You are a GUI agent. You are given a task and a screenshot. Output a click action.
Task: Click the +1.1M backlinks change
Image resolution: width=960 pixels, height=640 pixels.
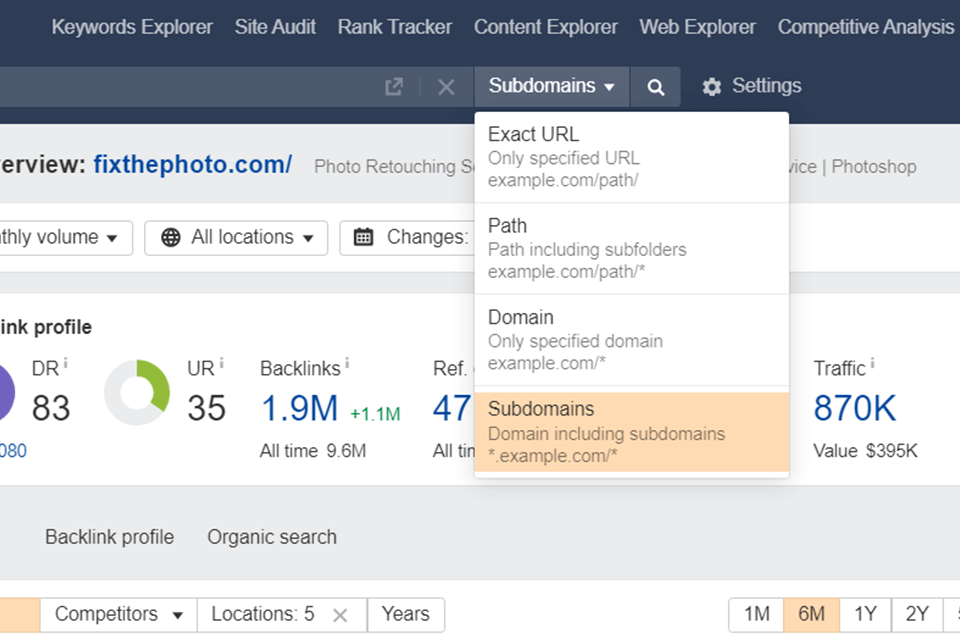pos(375,415)
